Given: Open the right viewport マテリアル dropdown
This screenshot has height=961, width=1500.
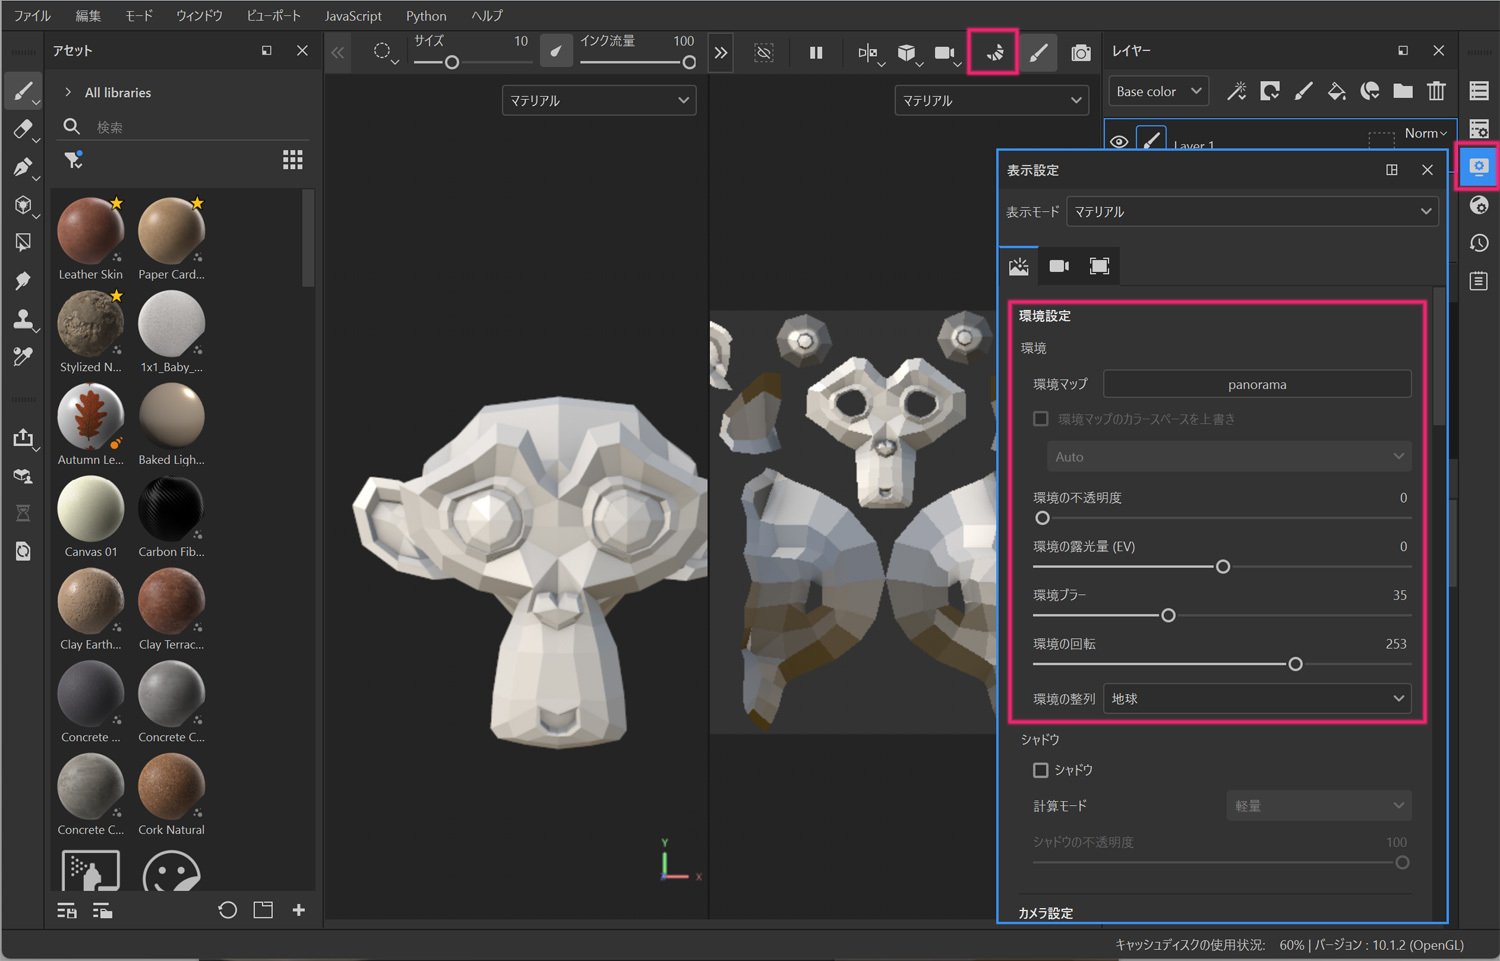Looking at the screenshot, I should pyautogui.click(x=990, y=100).
